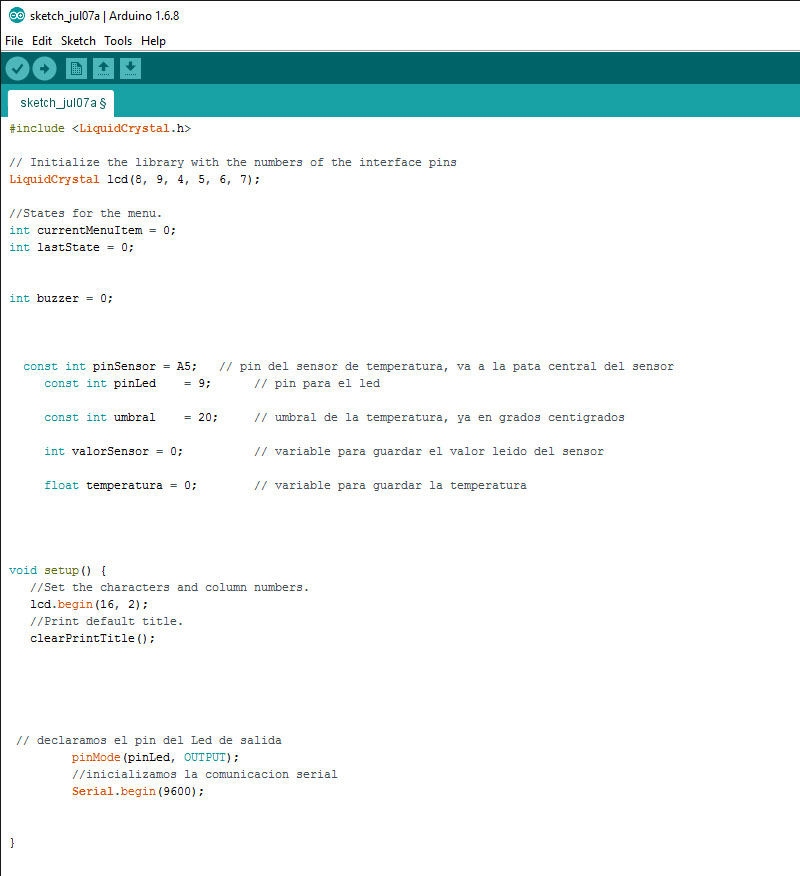Click the 'Serial.begin(9600);' line

pyautogui.click(x=138, y=791)
